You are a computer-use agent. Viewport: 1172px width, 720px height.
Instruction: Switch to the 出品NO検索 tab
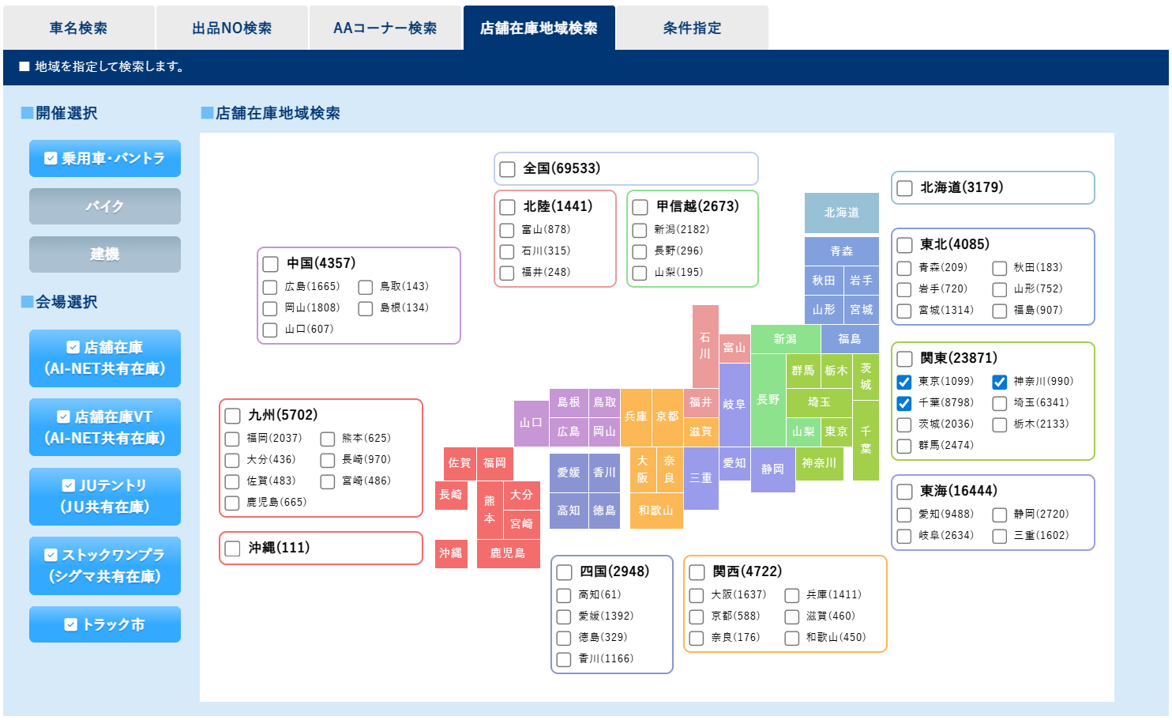231,28
